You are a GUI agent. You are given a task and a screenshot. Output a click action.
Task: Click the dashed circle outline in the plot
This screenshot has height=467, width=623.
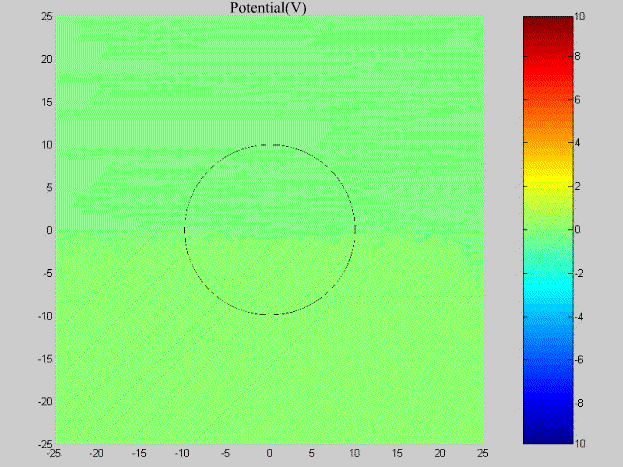[x=270, y=230]
